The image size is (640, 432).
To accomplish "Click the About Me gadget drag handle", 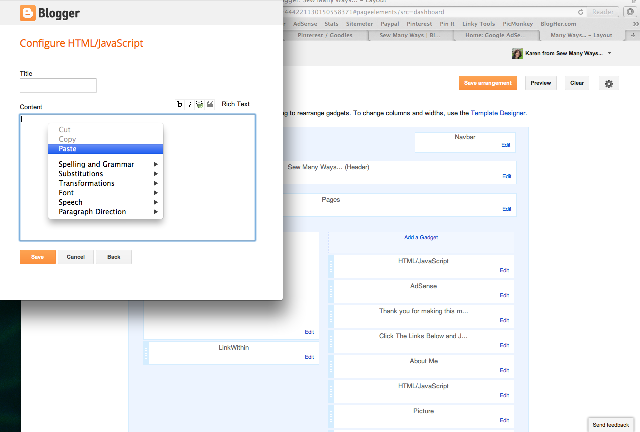I will (x=331, y=367).
